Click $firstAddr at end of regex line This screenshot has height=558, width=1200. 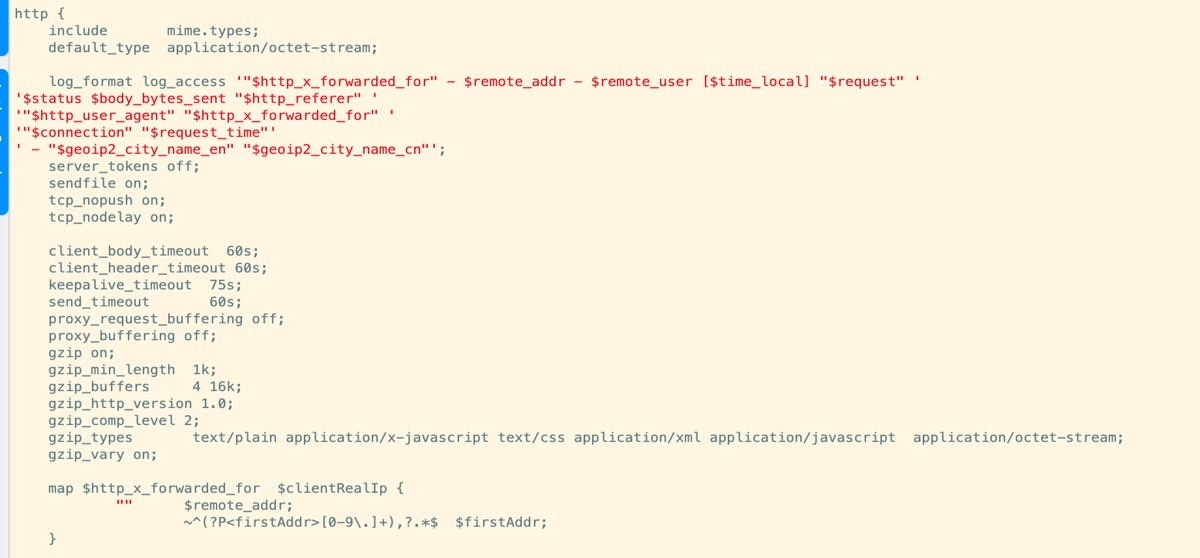(500, 523)
